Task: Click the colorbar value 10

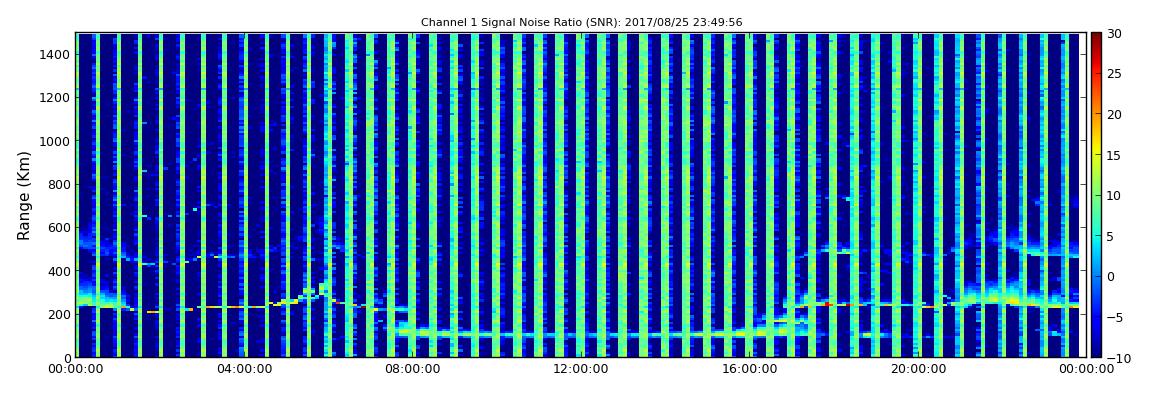Action: point(1115,195)
